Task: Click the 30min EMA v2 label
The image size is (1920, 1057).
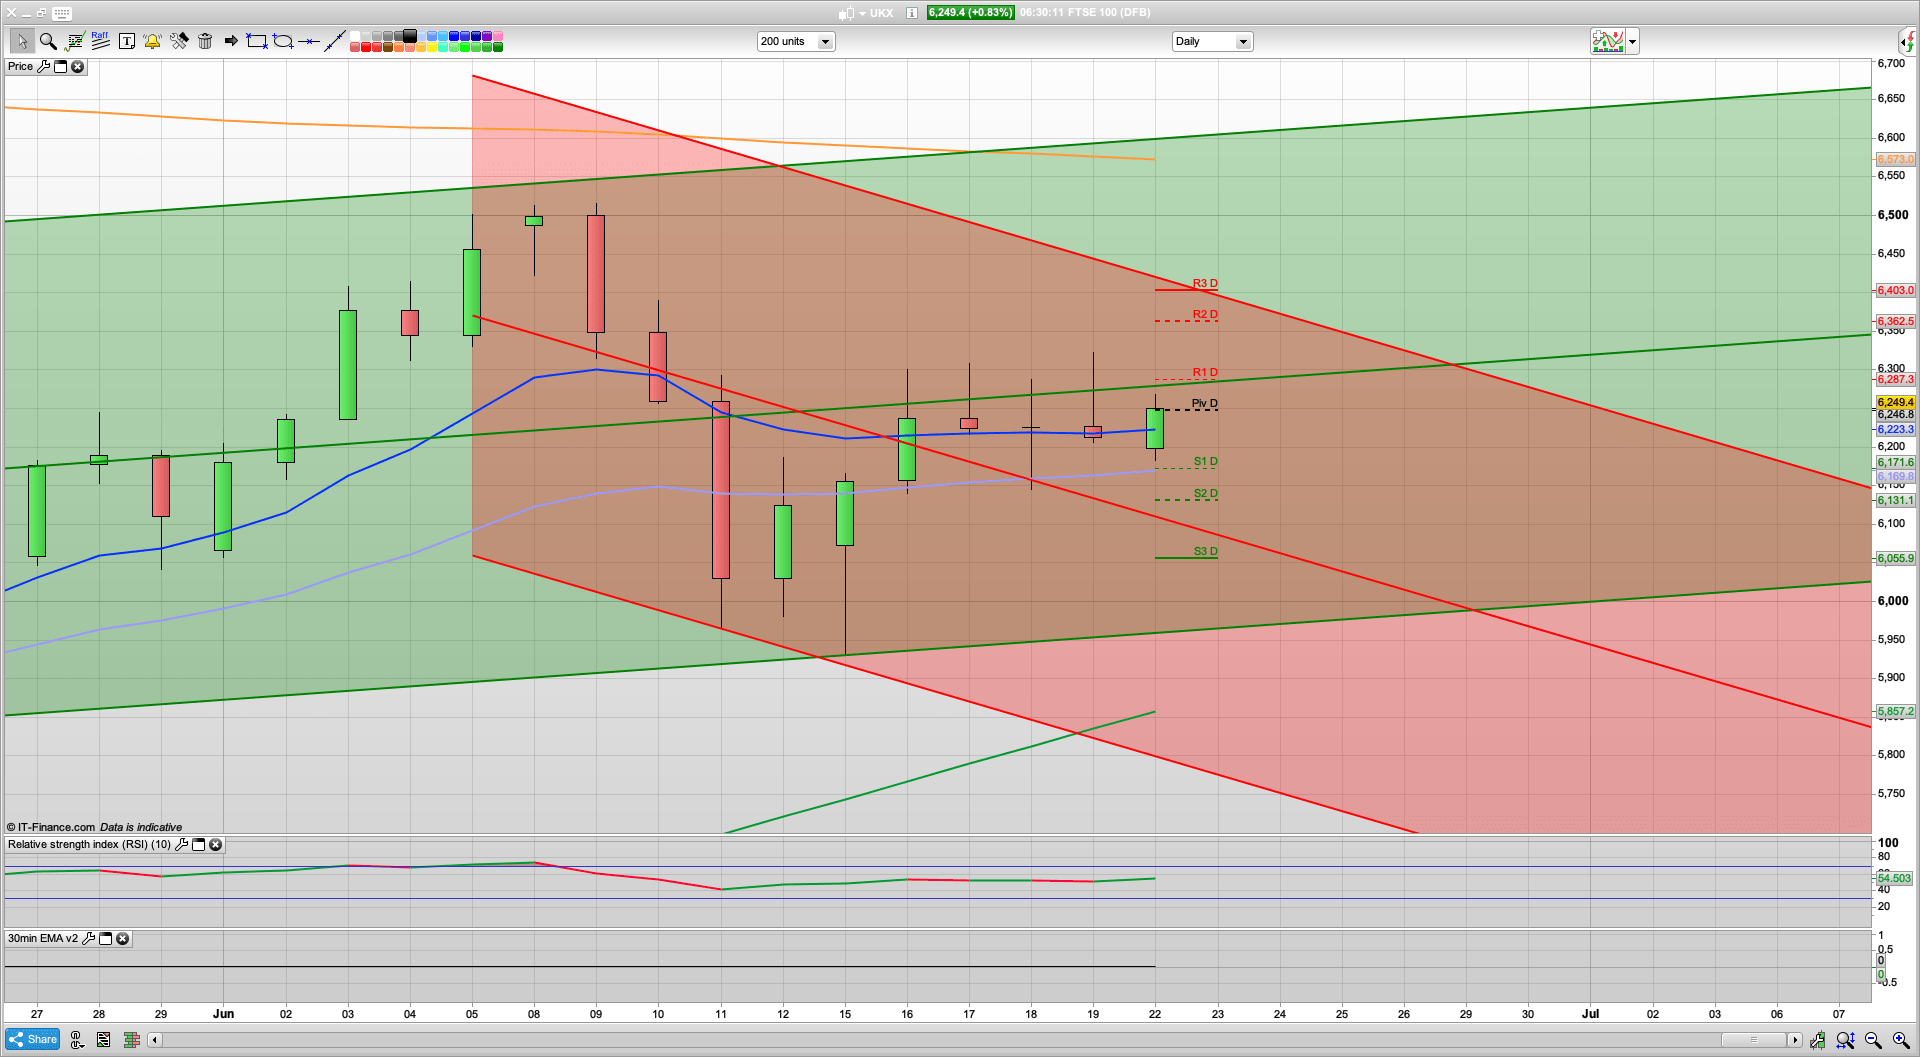Action: (43, 938)
